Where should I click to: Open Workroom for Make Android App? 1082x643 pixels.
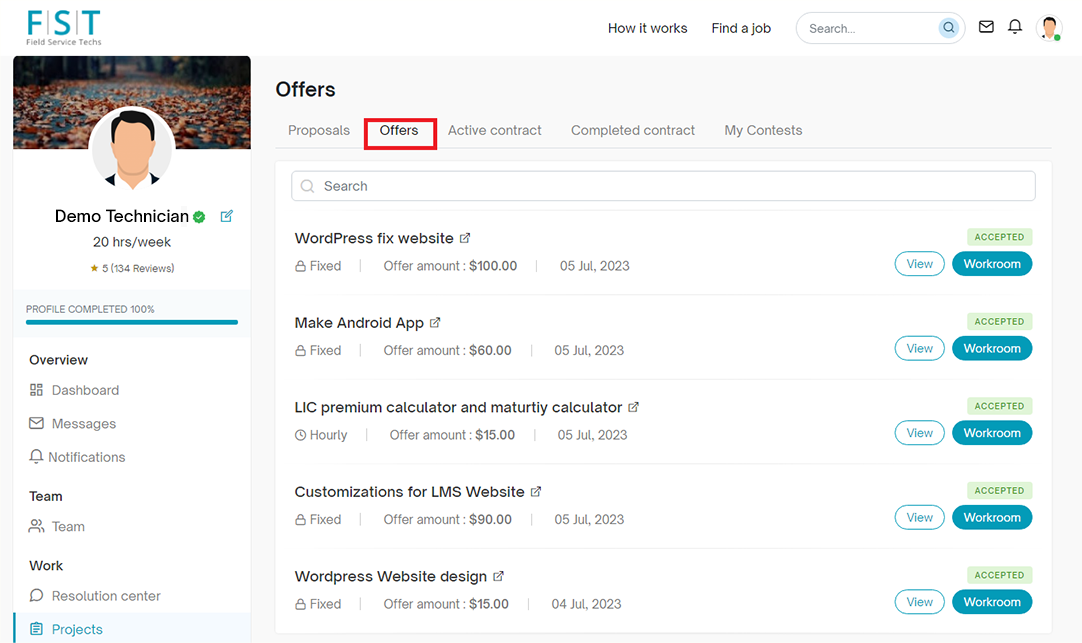coord(991,348)
